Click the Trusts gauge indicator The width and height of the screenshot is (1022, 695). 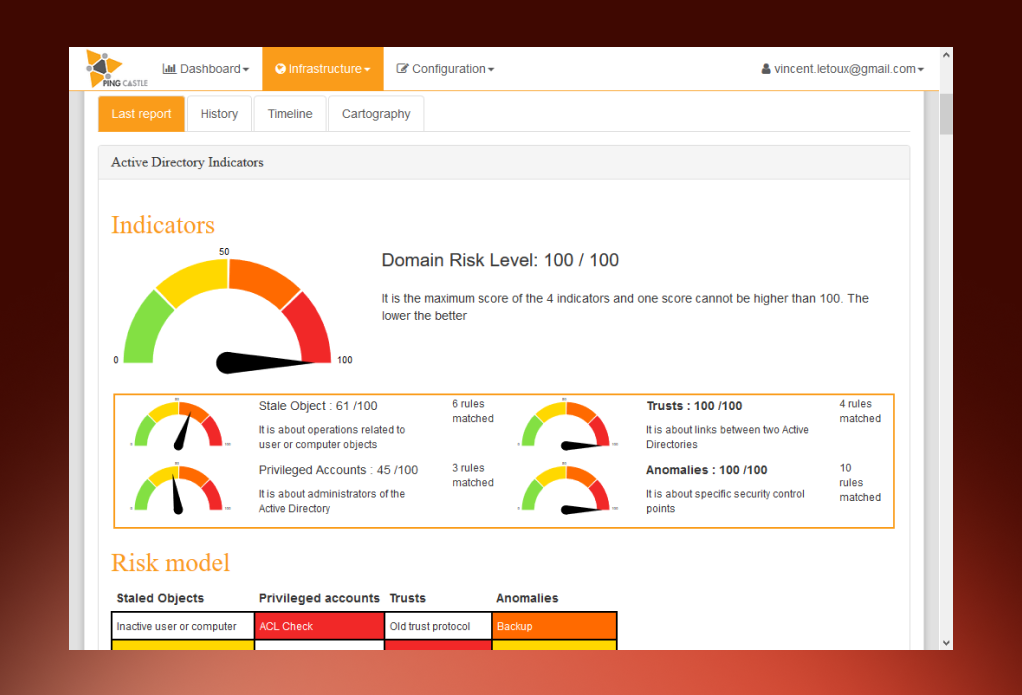coord(567,424)
